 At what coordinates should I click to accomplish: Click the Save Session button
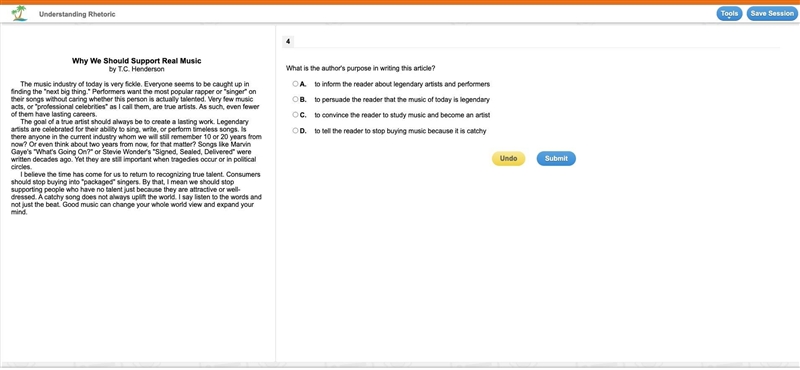point(772,14)
